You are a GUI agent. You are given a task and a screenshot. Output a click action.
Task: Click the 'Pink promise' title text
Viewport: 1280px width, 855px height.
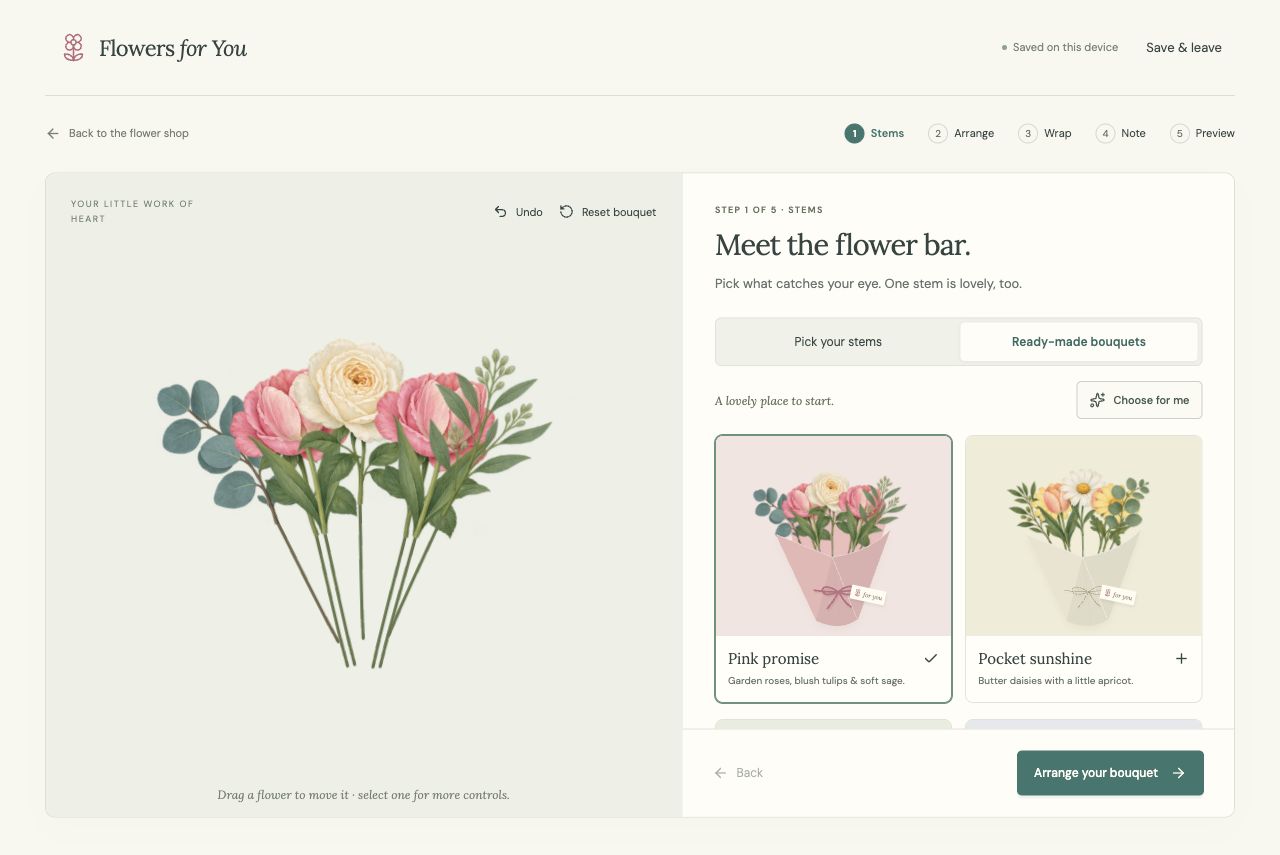click(x=773, y=659)
